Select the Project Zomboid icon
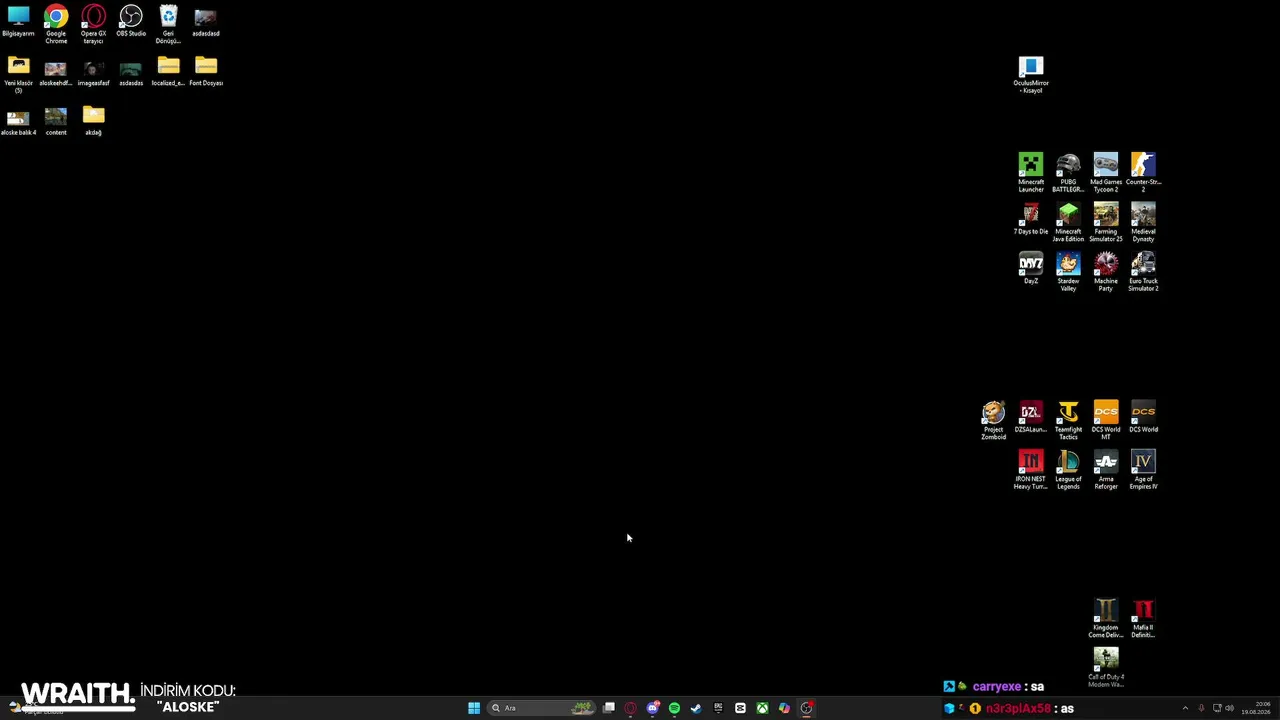 coord(993,420)
